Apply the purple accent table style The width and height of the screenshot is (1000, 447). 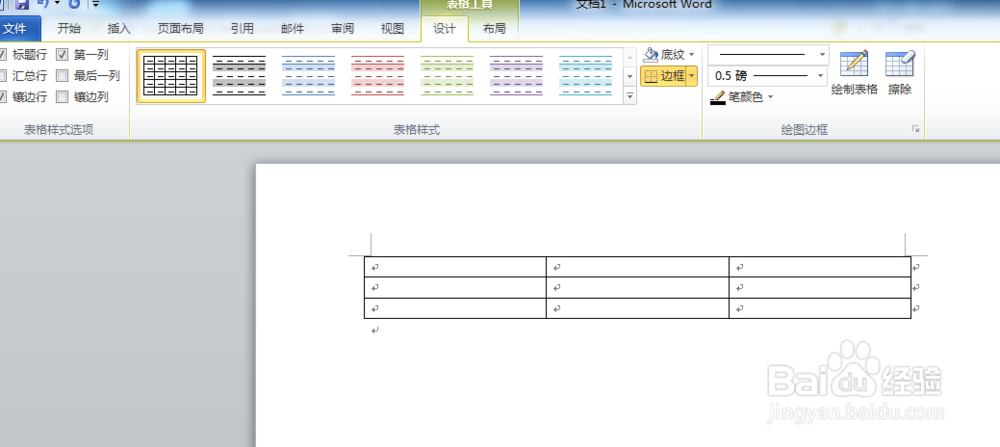click(x=517, y=76)
